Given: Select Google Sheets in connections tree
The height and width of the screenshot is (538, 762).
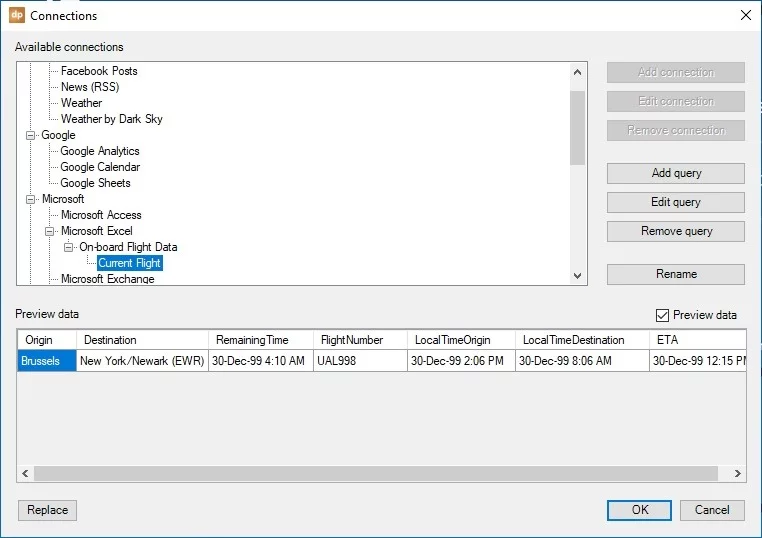Looking at the screenshot, I should tap(95, 183).
